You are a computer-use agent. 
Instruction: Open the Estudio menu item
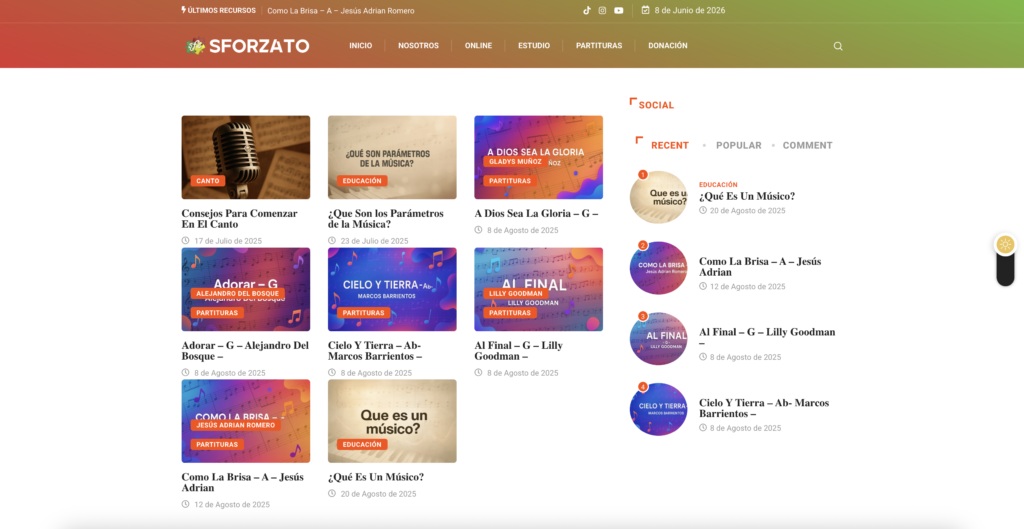click(534, 46)
